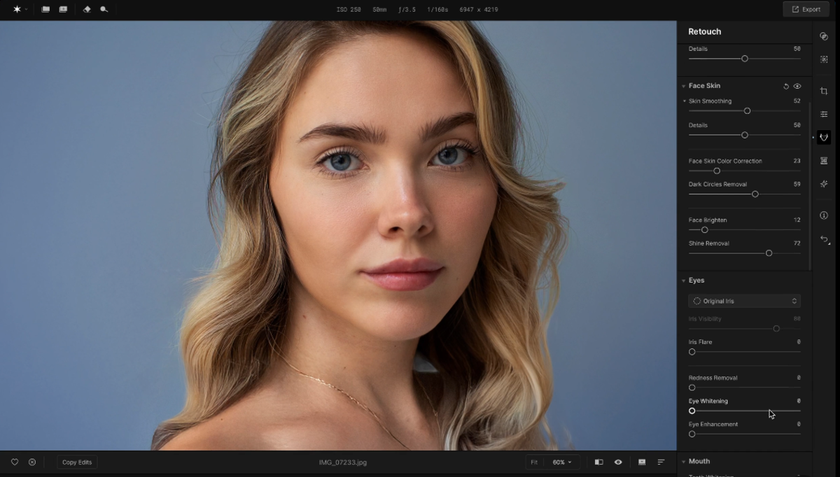This screenshot has width=840, height=477.
Task: Toggle the circle flag icon near heart
Action: click(32, 462)
